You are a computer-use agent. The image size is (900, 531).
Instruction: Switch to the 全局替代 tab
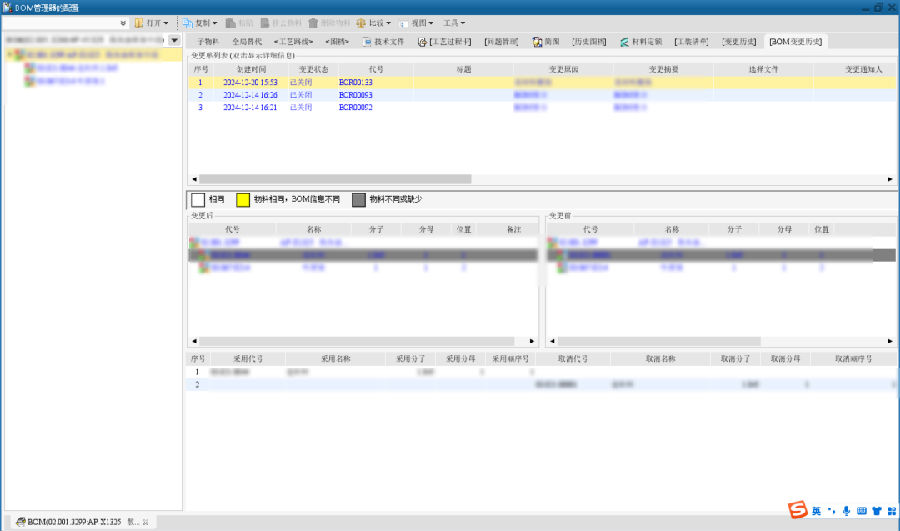[x=247, y=42]
